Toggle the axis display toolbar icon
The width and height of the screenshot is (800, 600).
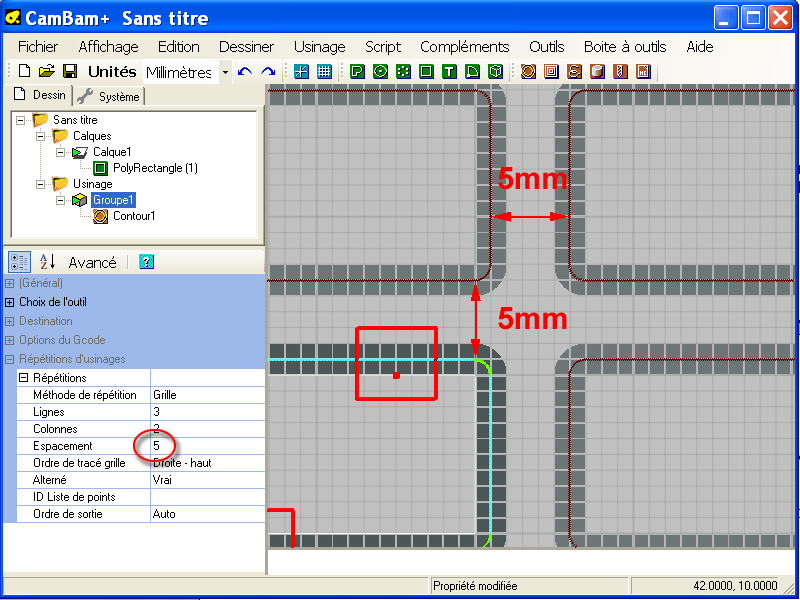pos(302,71)
